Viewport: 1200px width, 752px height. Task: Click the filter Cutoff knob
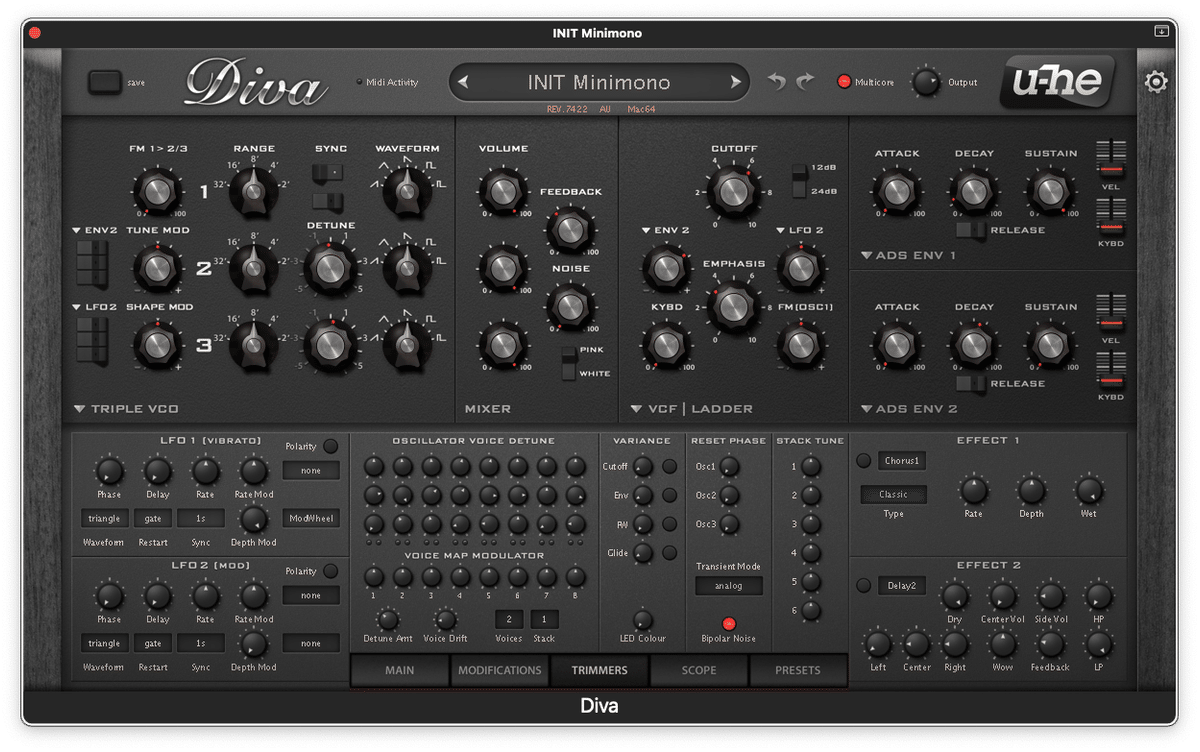tap(733, 190)
